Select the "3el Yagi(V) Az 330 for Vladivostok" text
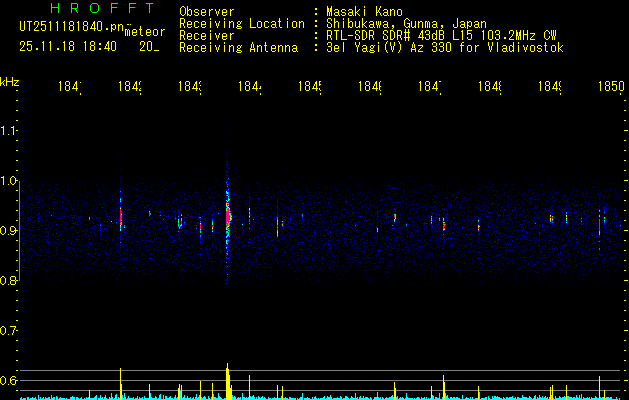The height and width of the screenshot is (400, 629). pos(445,48)
